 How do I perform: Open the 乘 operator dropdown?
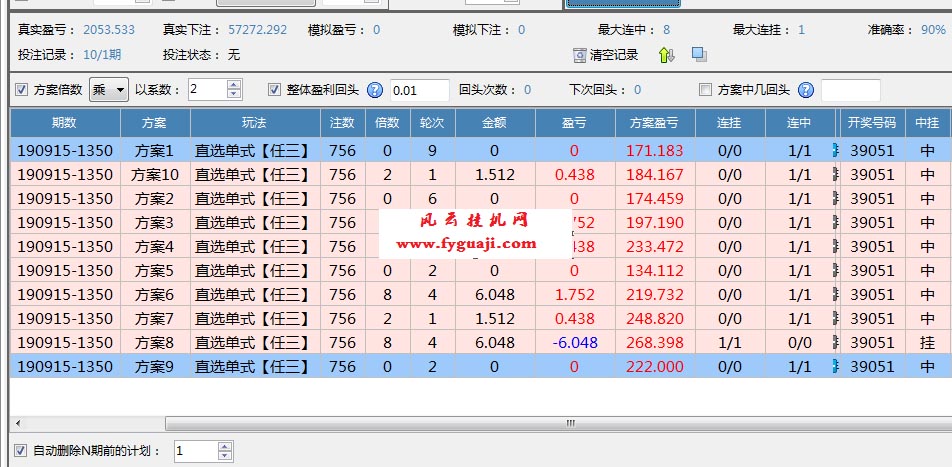pyautogui.click(x=109, y=90)
